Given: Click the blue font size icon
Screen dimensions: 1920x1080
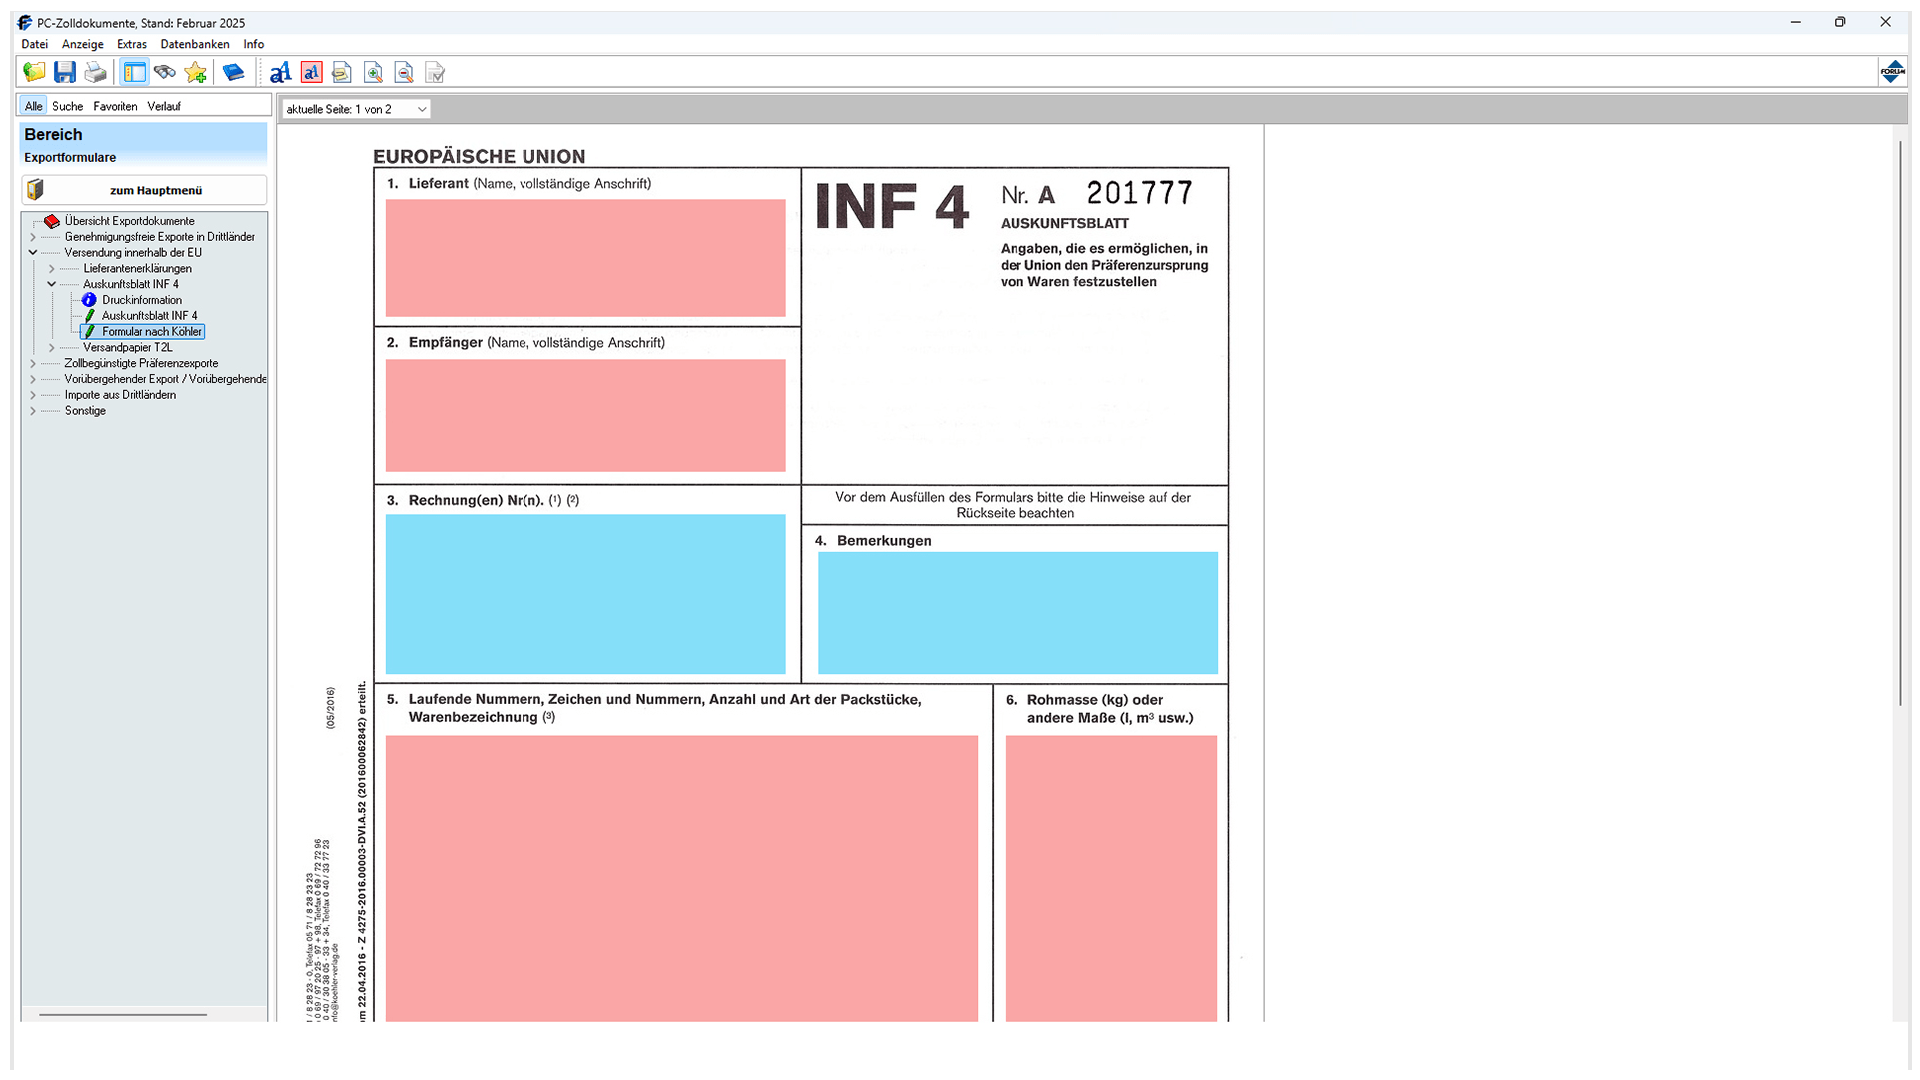Looking at the screenshot, I should pyautogui.click(x=280, y=72).
